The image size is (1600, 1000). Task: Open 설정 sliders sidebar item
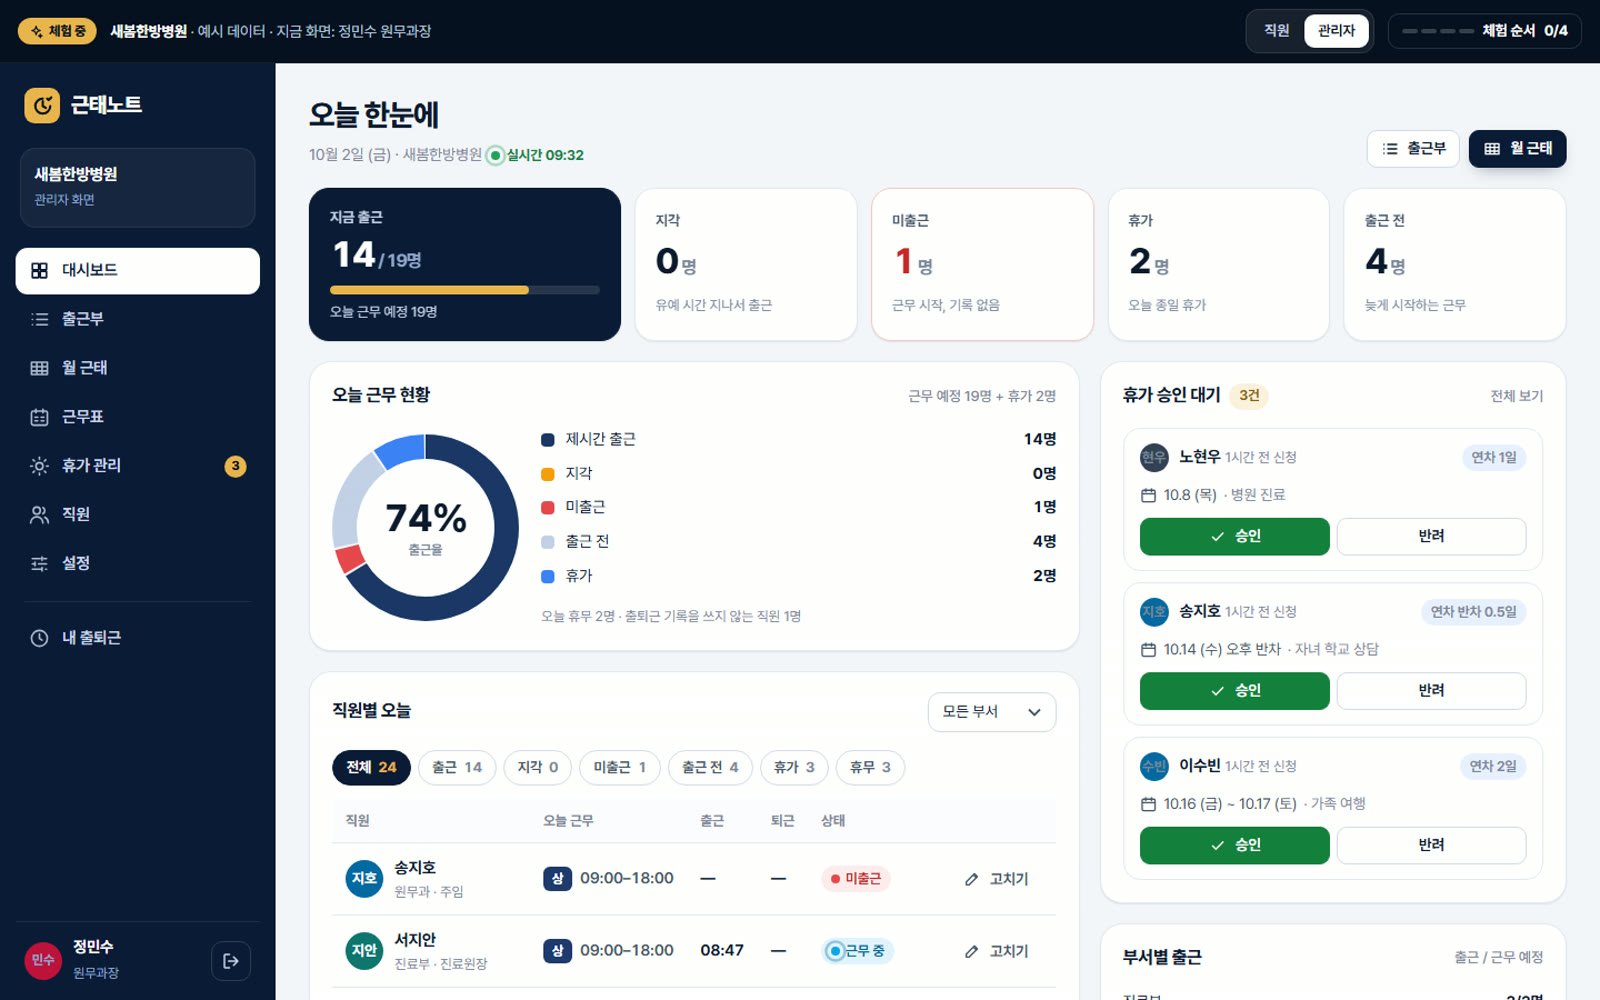[x=138, y=563]
